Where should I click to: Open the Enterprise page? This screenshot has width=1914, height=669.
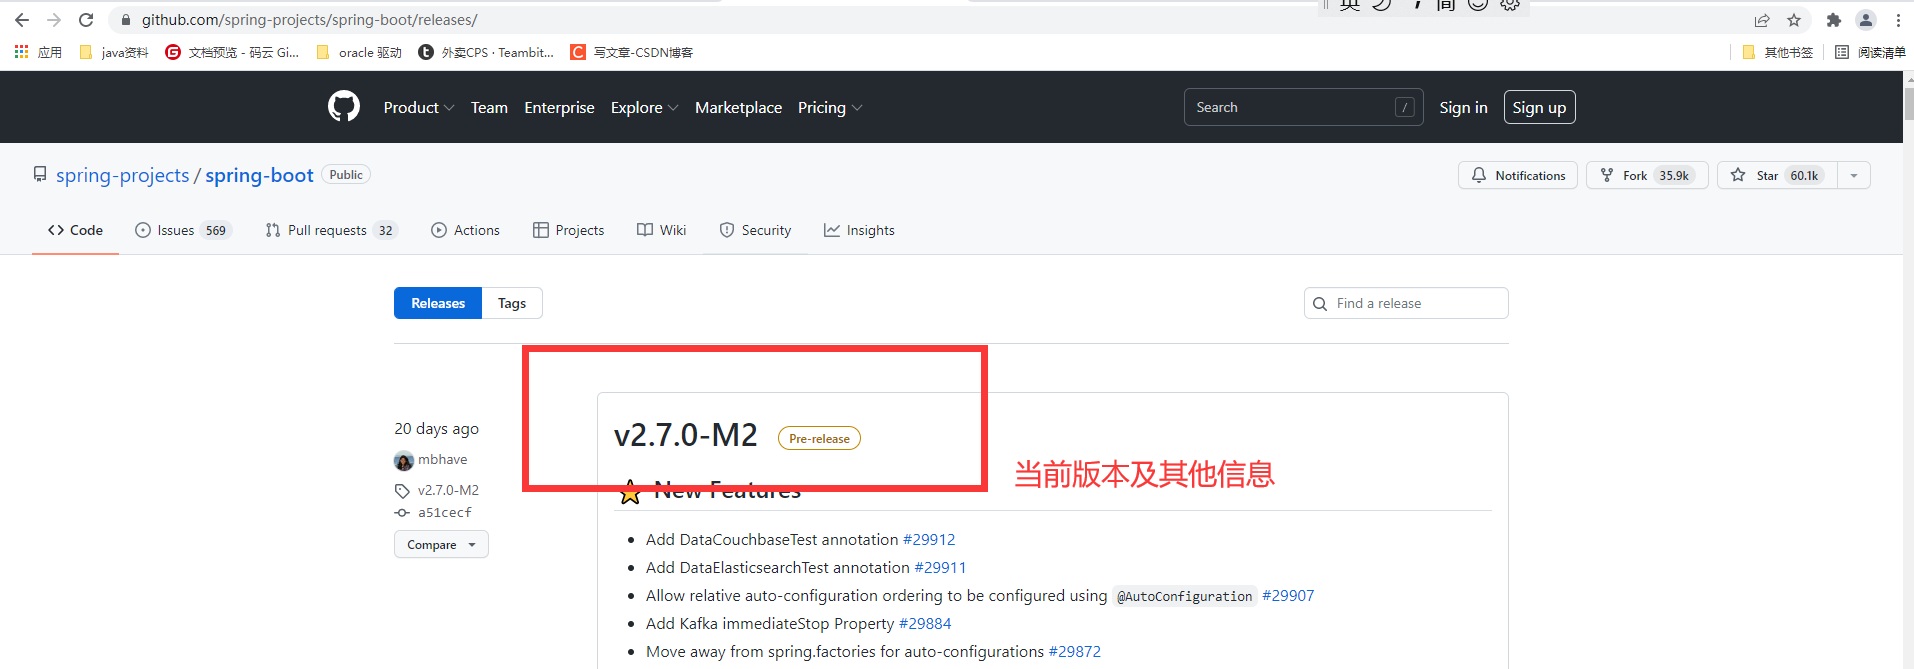559,107
